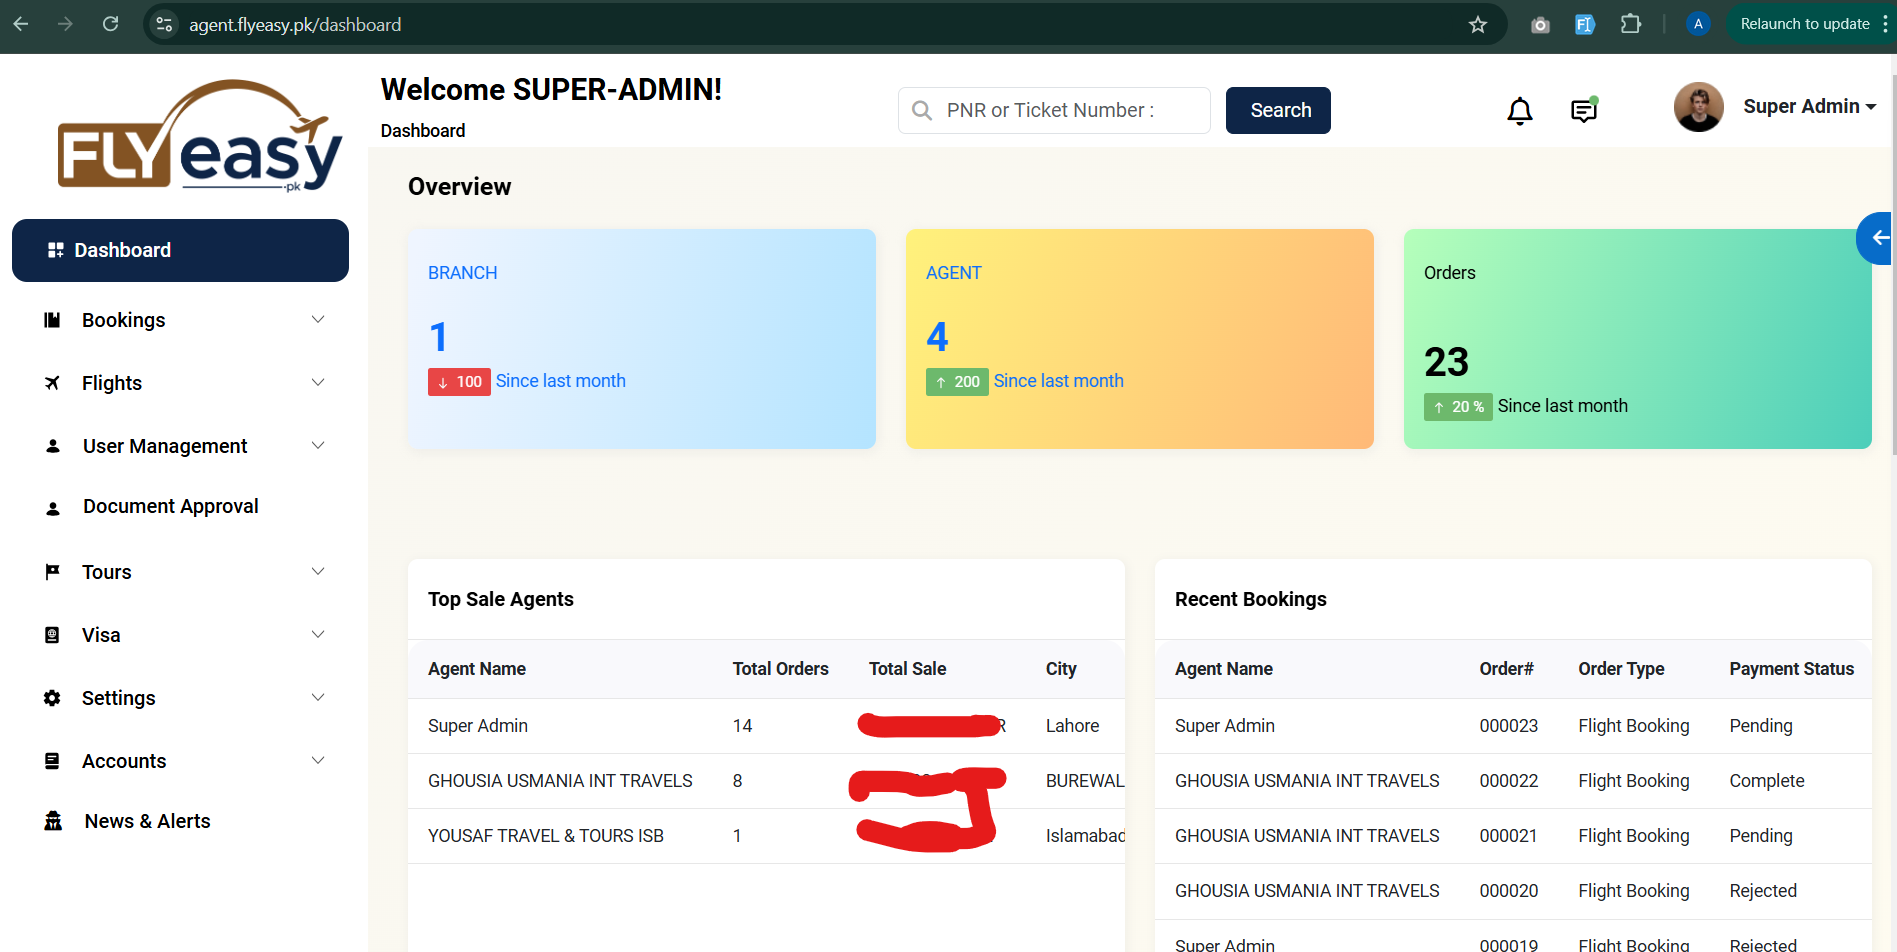Click the Flights airplane icon

[x=52, y=383]
